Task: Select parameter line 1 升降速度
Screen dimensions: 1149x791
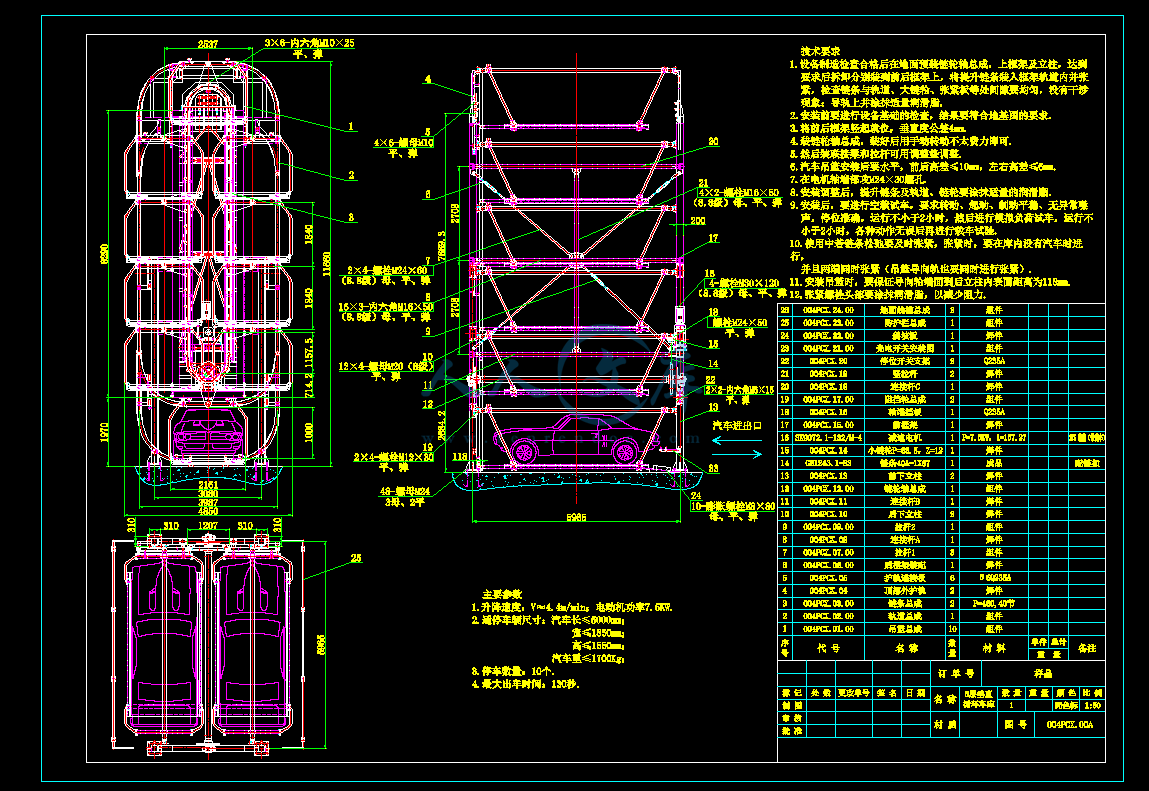Action: [572, 607]
